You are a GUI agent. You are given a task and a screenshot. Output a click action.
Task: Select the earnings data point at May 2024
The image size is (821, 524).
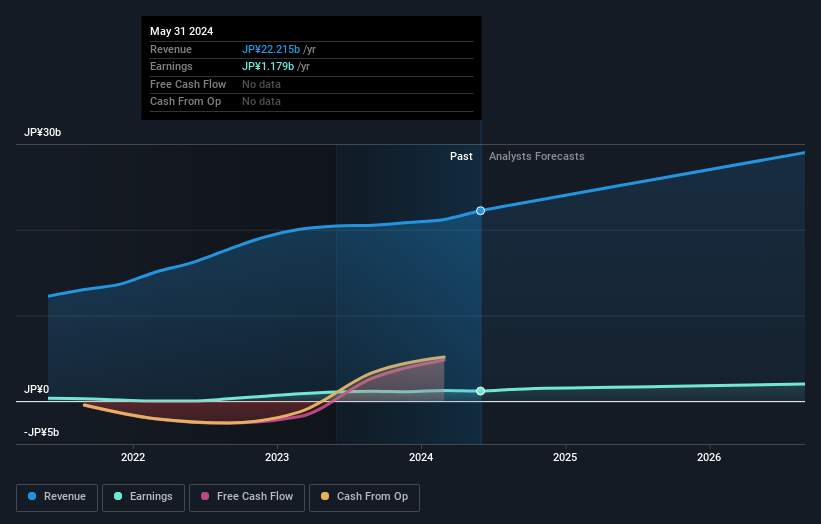(x=480, y=391)
